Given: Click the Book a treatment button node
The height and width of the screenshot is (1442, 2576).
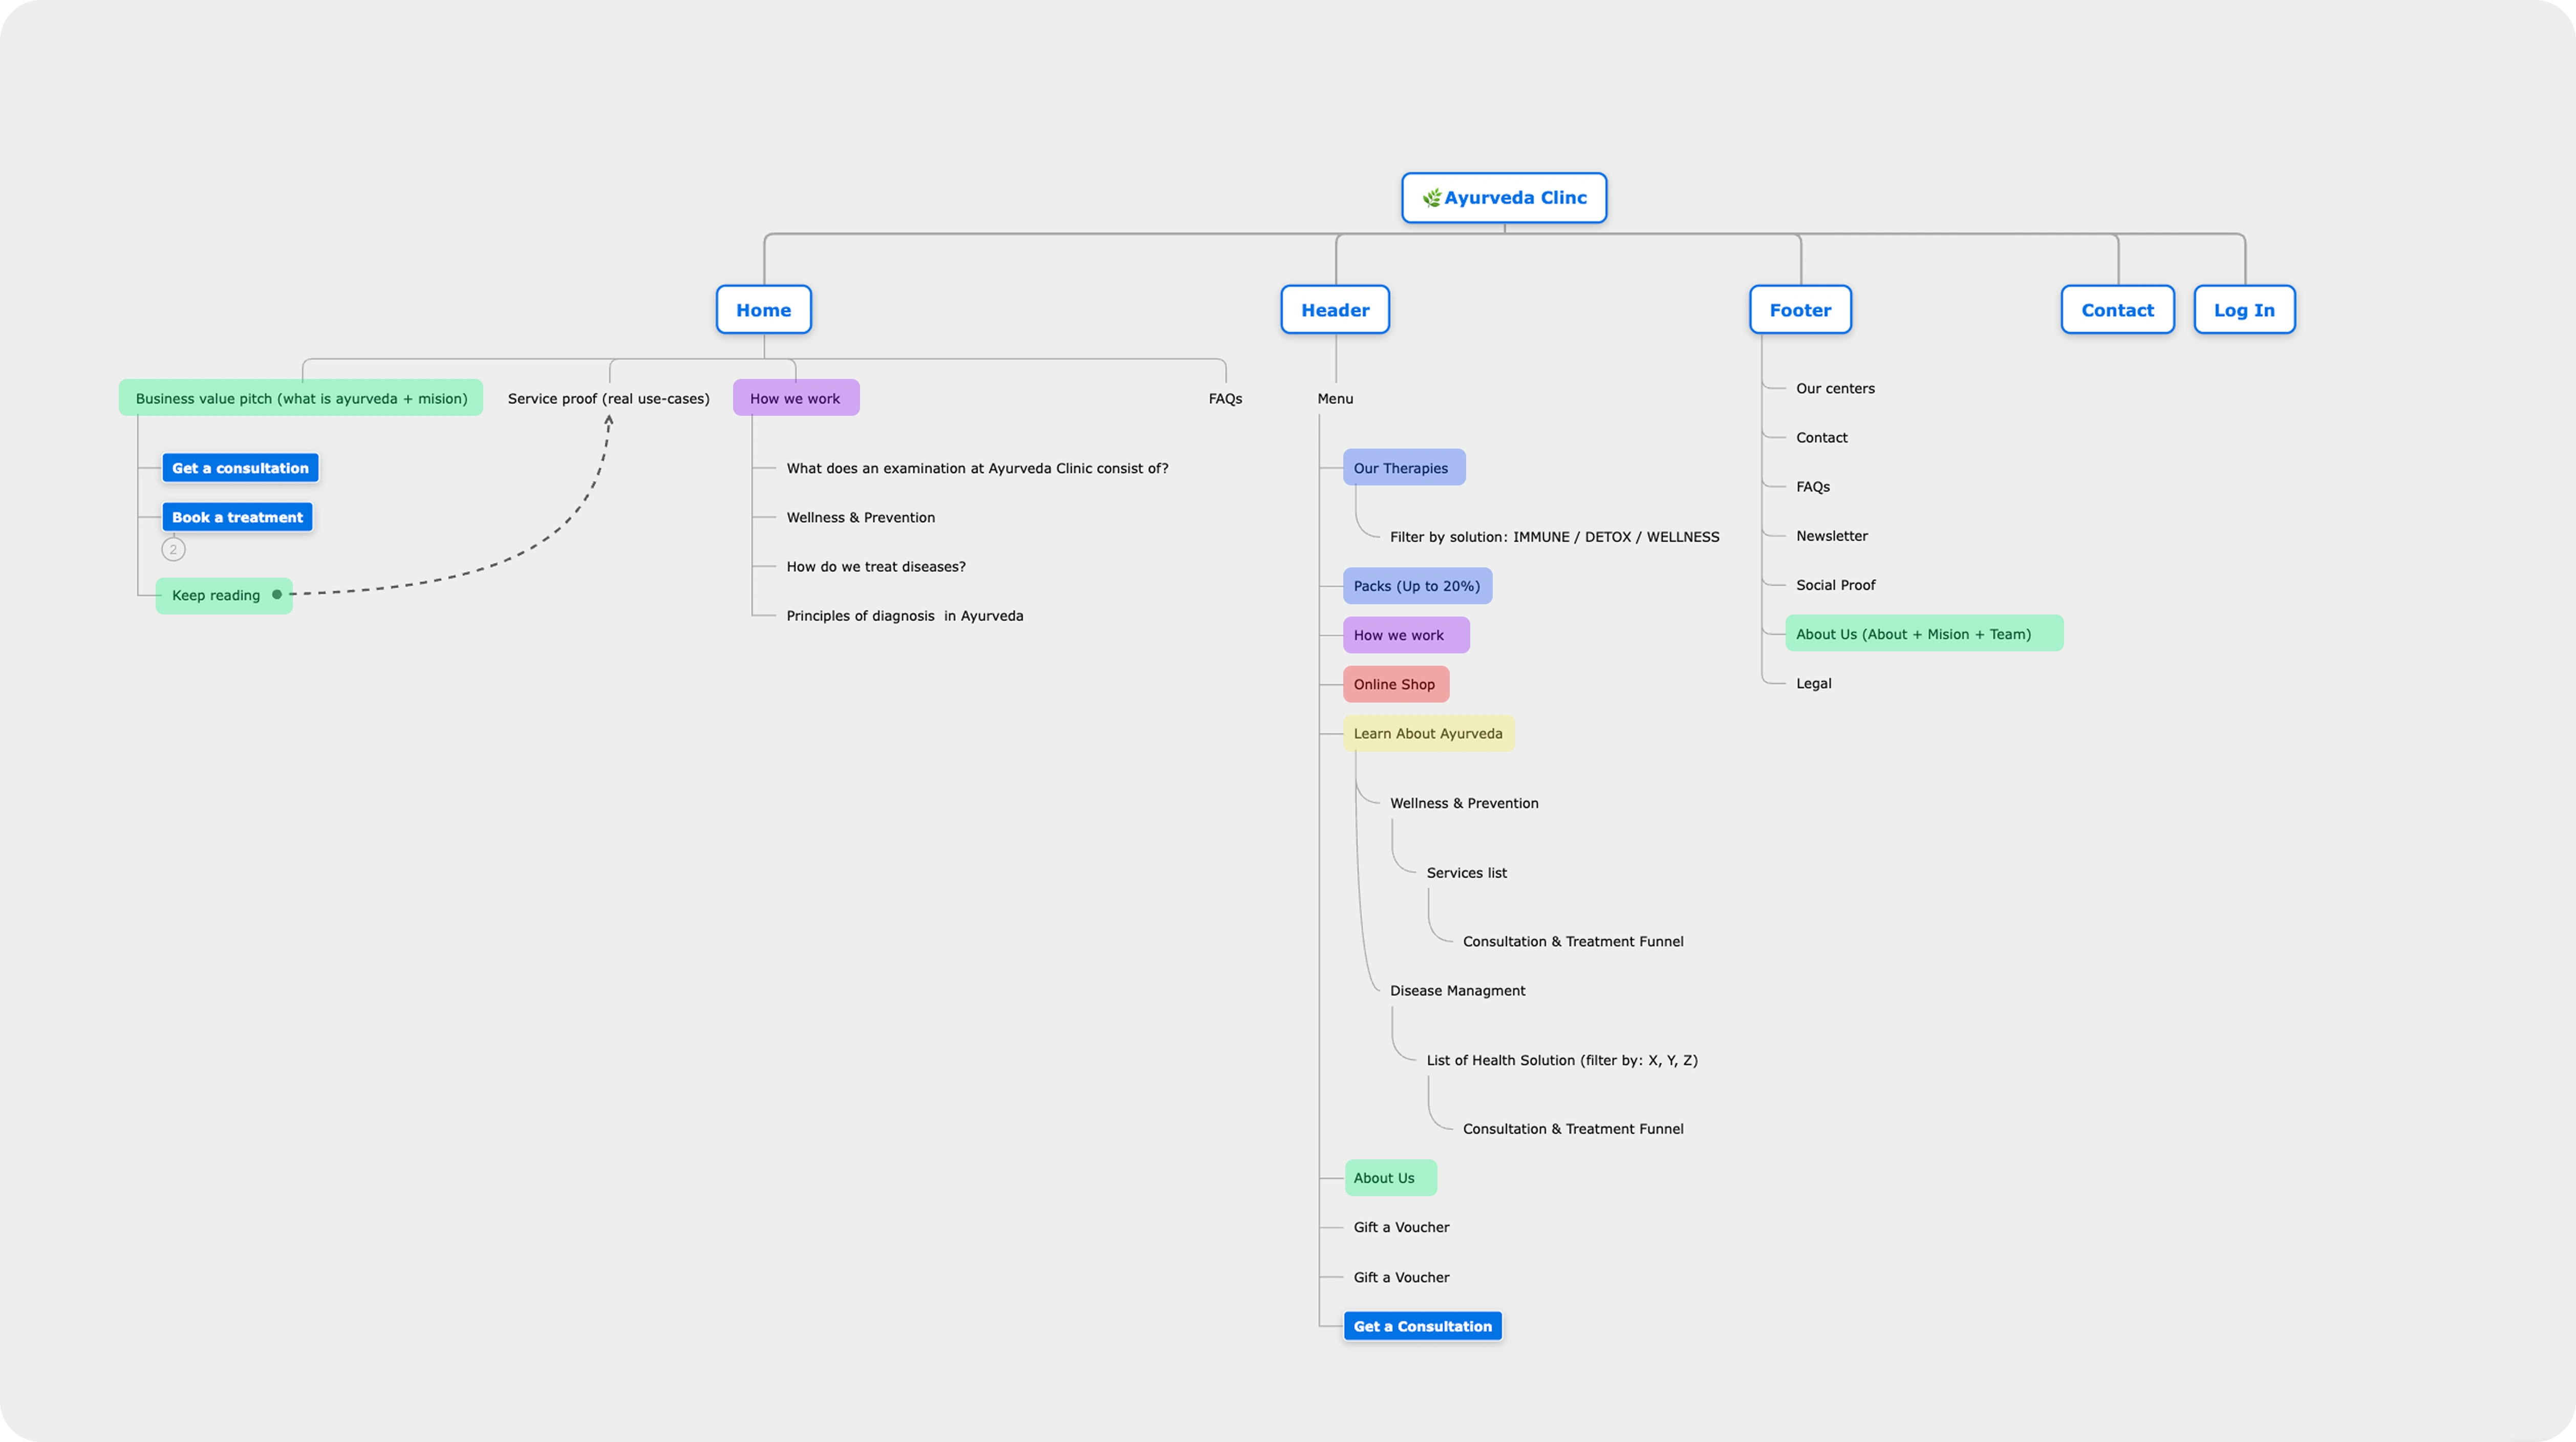Looking at the screenshot, I should [237, 517].
